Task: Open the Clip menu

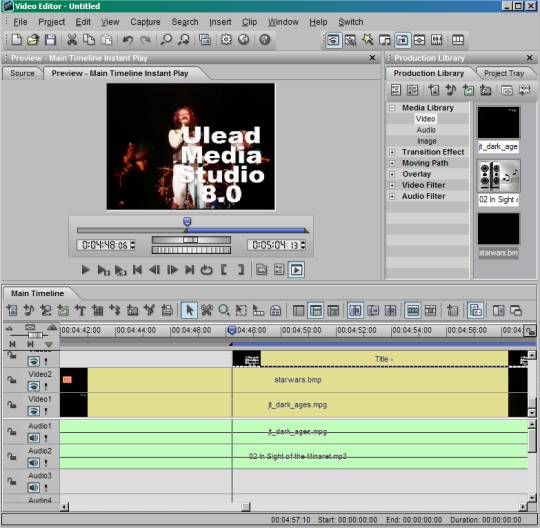Action: click(x=249, y=22)
